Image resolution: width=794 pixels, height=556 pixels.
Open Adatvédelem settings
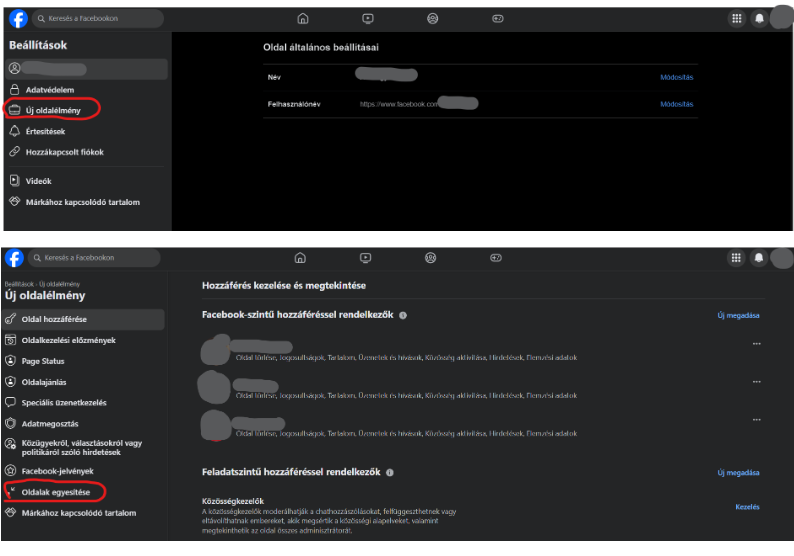86,90
